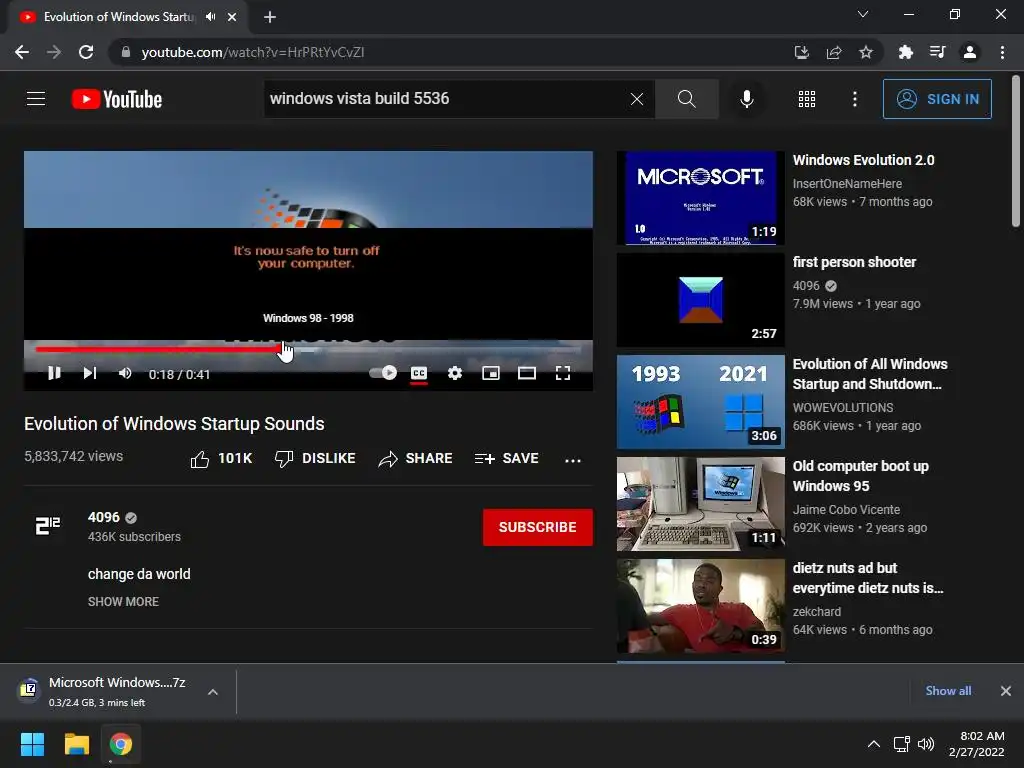Click the Chrome taskbar icon
Viewport: 1024px width, 768px height.
[x=121, y=744]
